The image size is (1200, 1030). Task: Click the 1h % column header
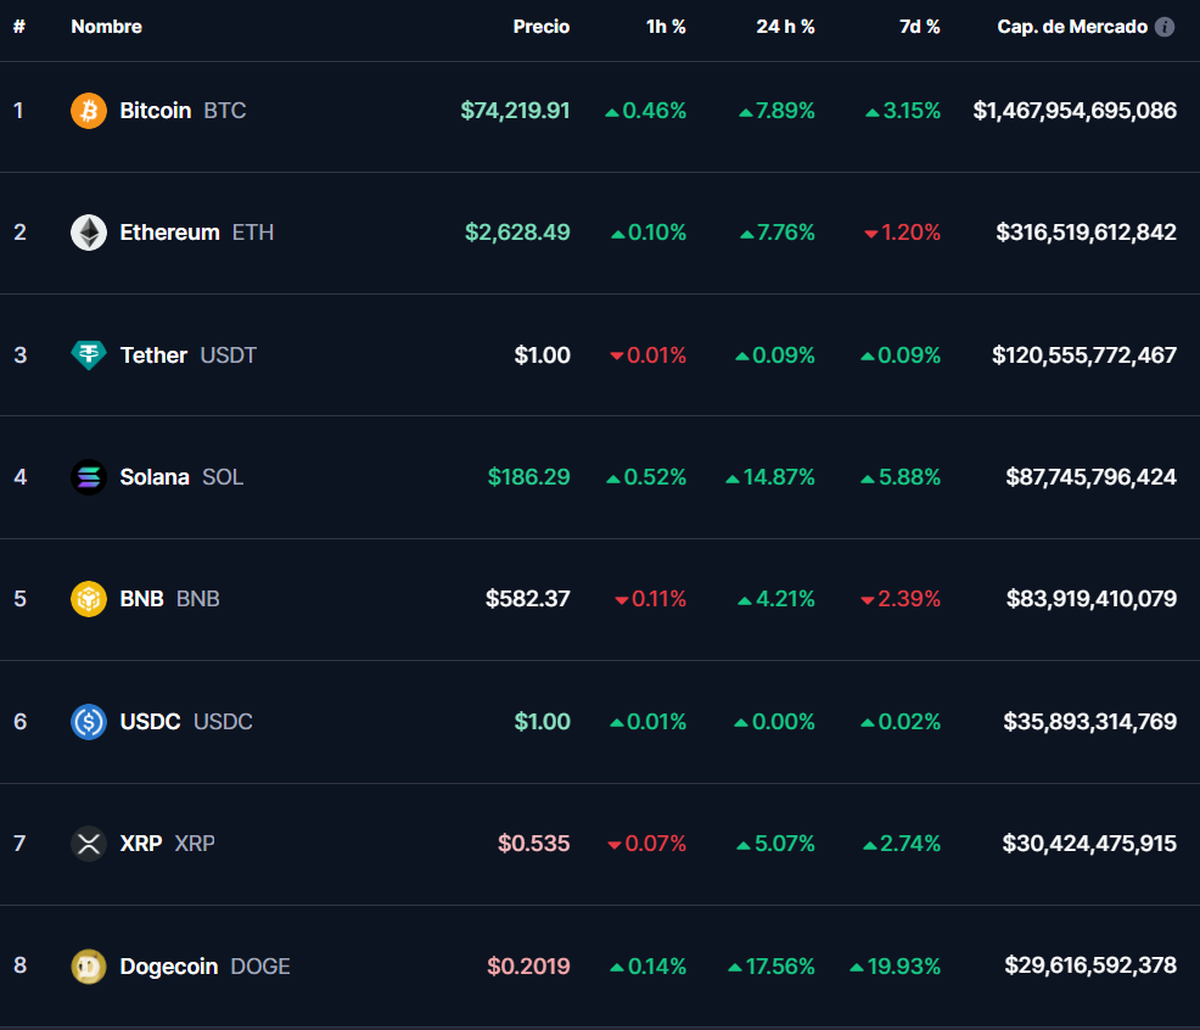pyautogui.click(x=666, y=27)
